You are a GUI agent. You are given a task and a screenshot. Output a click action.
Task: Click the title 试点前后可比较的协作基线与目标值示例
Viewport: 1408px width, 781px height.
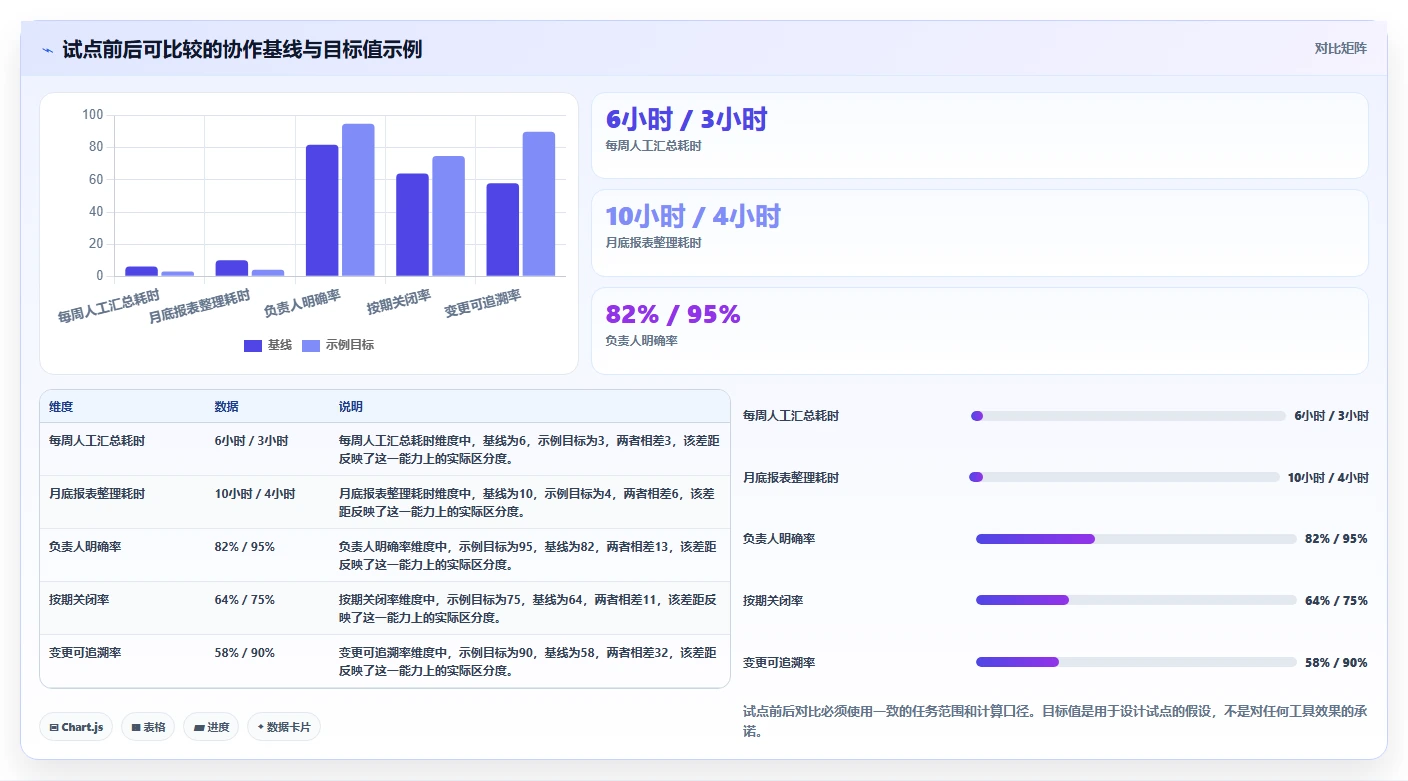242,50
